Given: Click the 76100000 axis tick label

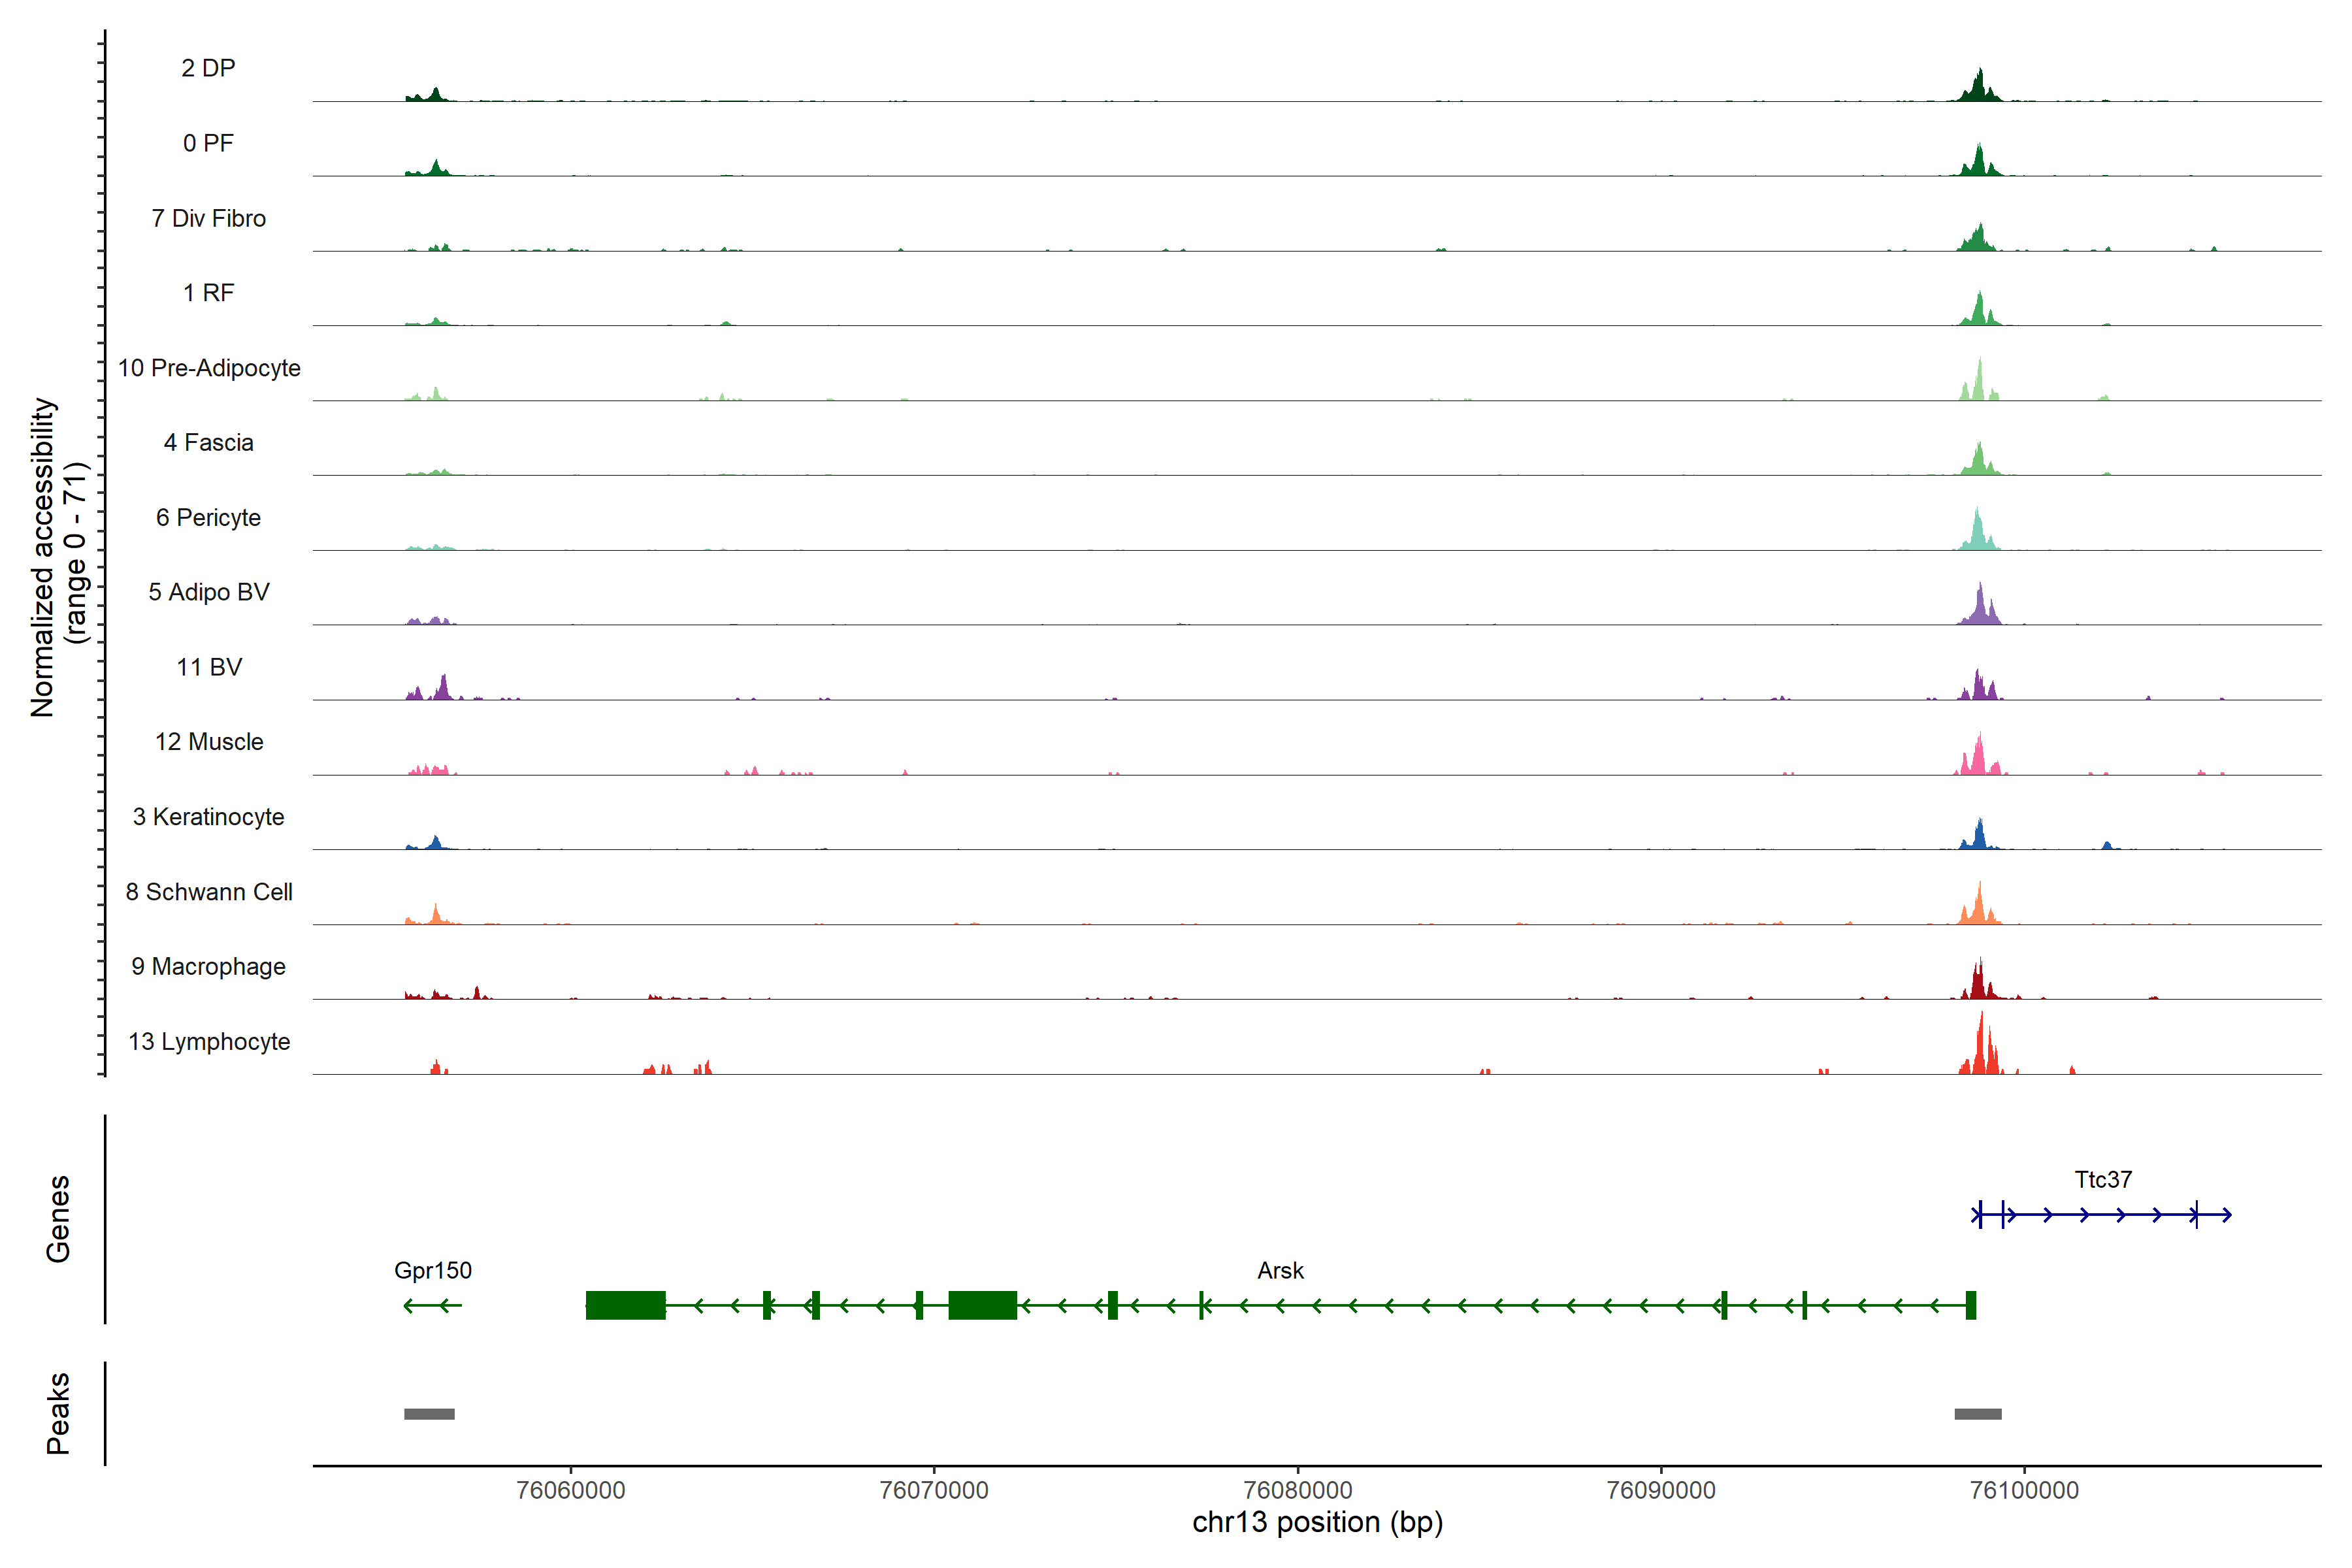Looking at the screenshot, I should pyautogui.click(x=2023, y=1490).
